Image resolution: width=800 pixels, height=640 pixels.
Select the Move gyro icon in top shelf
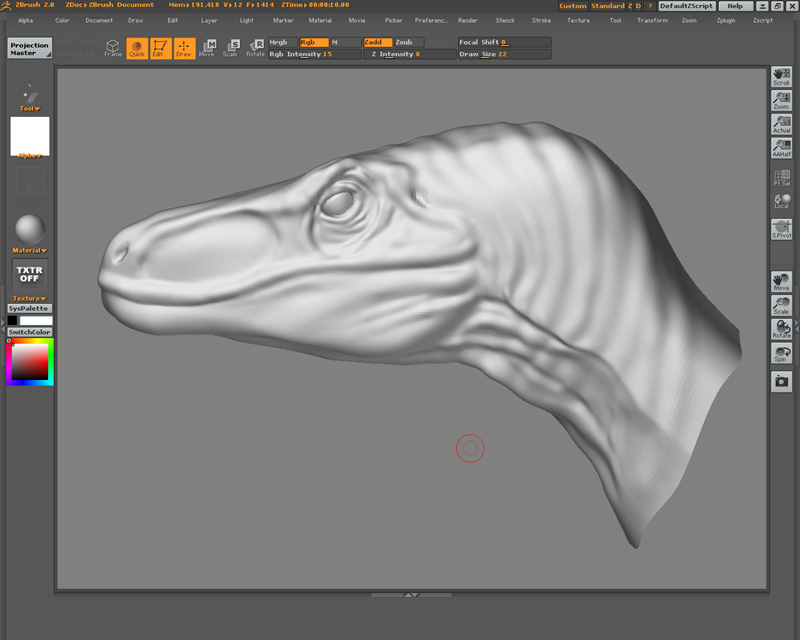pyautogui.click(x=208, y=48)
